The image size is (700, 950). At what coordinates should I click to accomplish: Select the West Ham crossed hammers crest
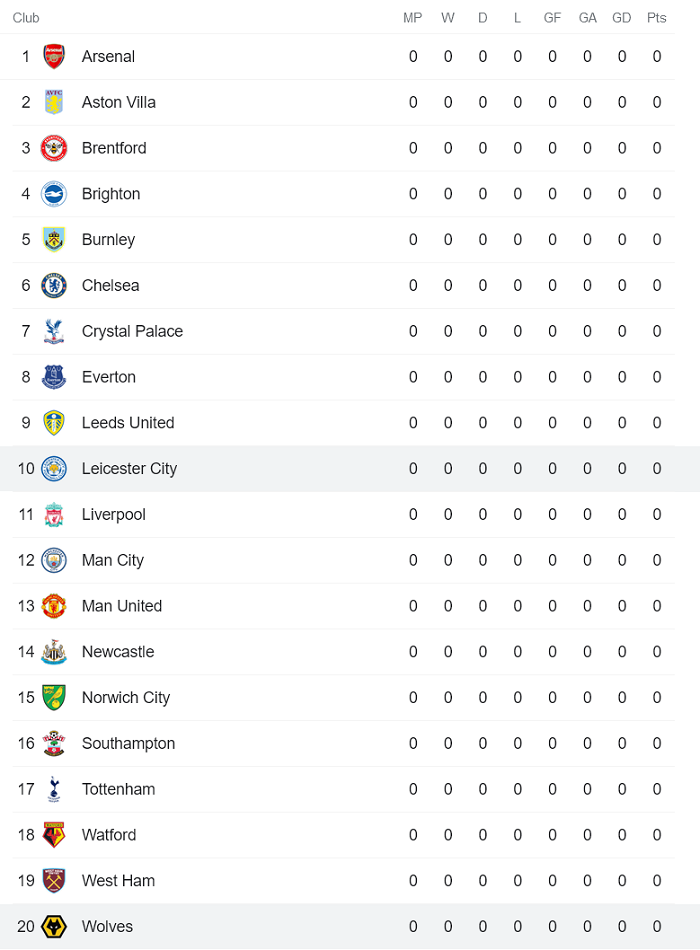point(53,880)
